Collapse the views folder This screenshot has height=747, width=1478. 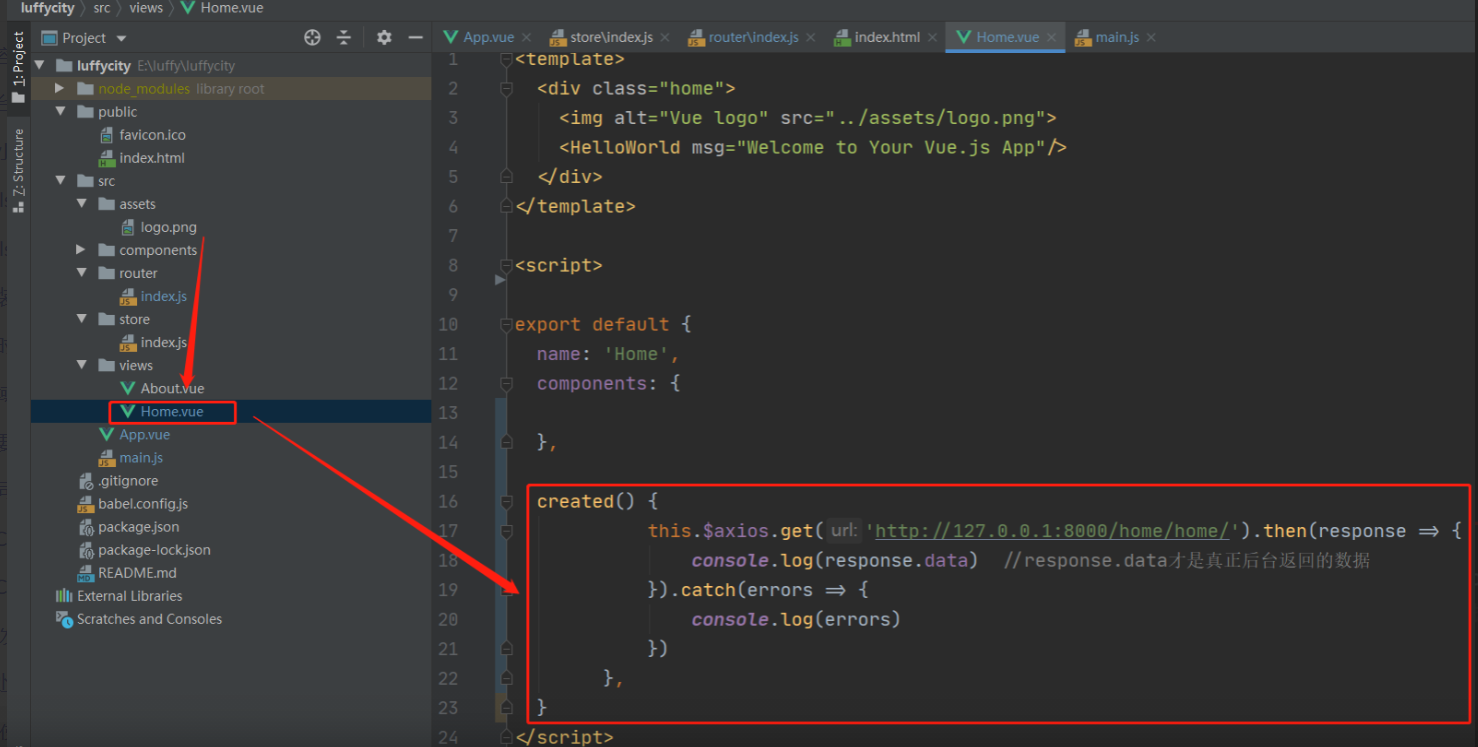click(x=82, y=365)
